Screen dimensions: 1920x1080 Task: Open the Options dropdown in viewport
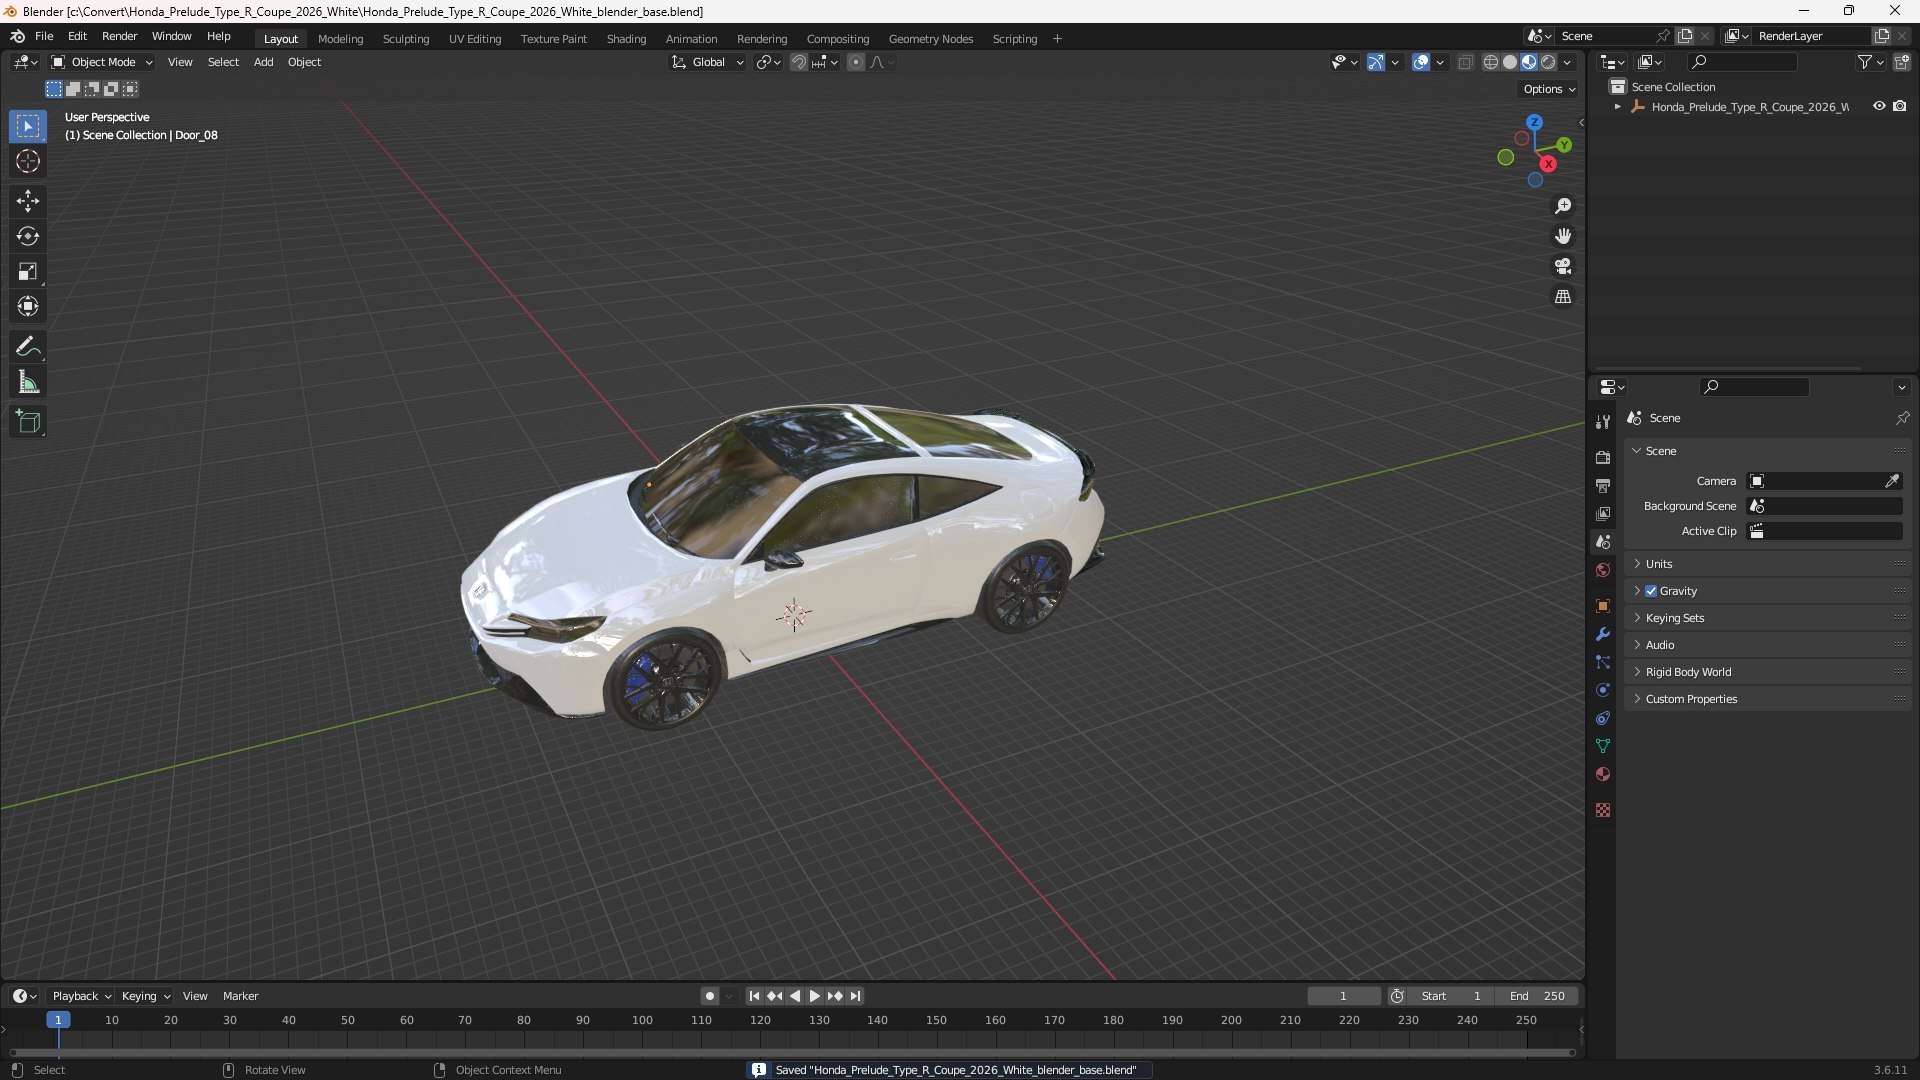1549,89
